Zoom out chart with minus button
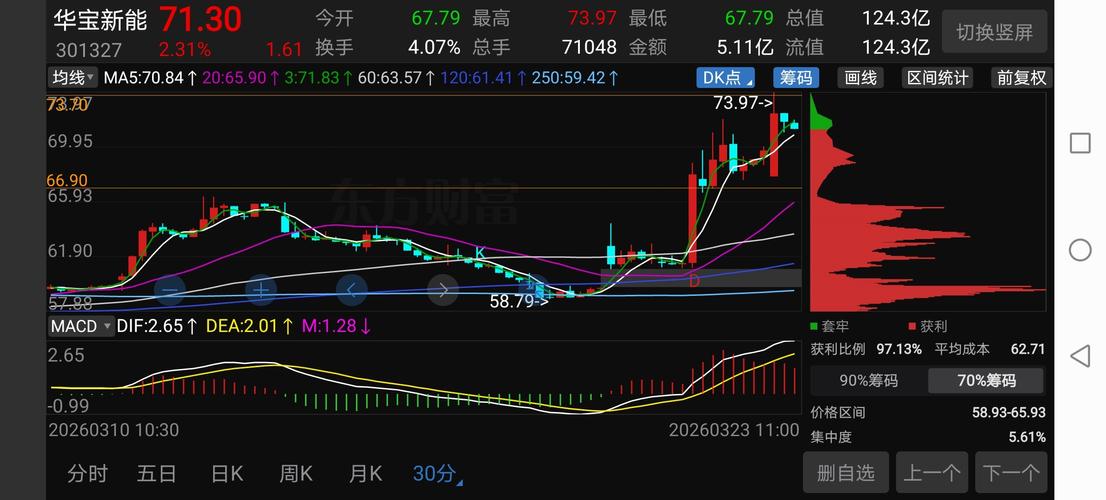This screenshot has width=1106, height=500. pos(169,290)
